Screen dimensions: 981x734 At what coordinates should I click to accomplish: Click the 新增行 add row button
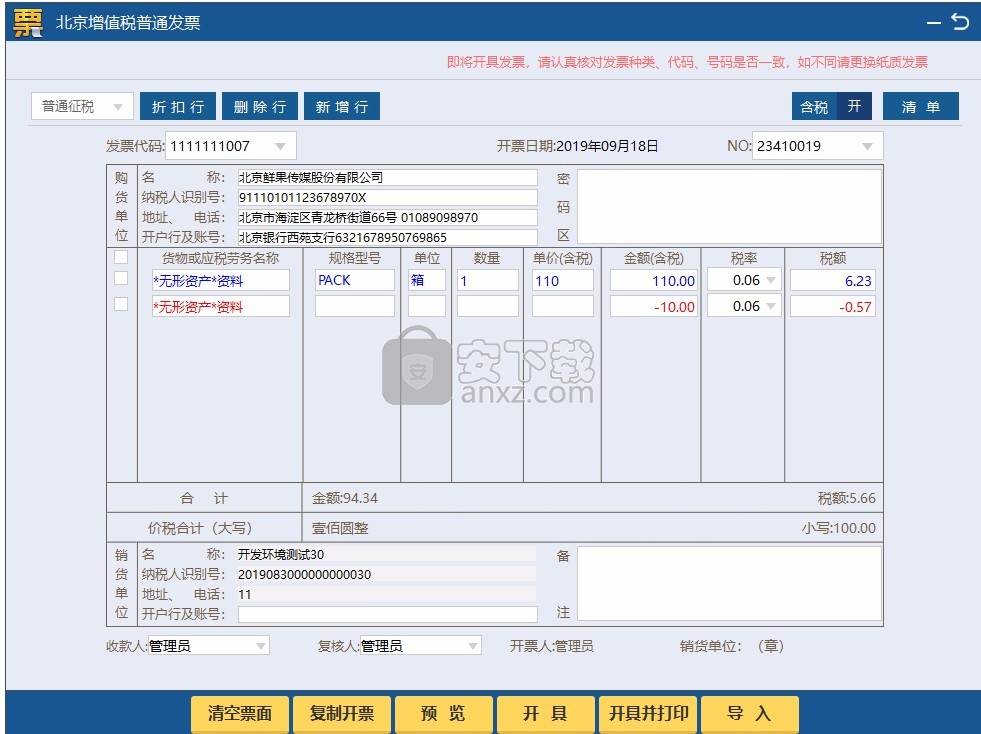click(342, 106)
